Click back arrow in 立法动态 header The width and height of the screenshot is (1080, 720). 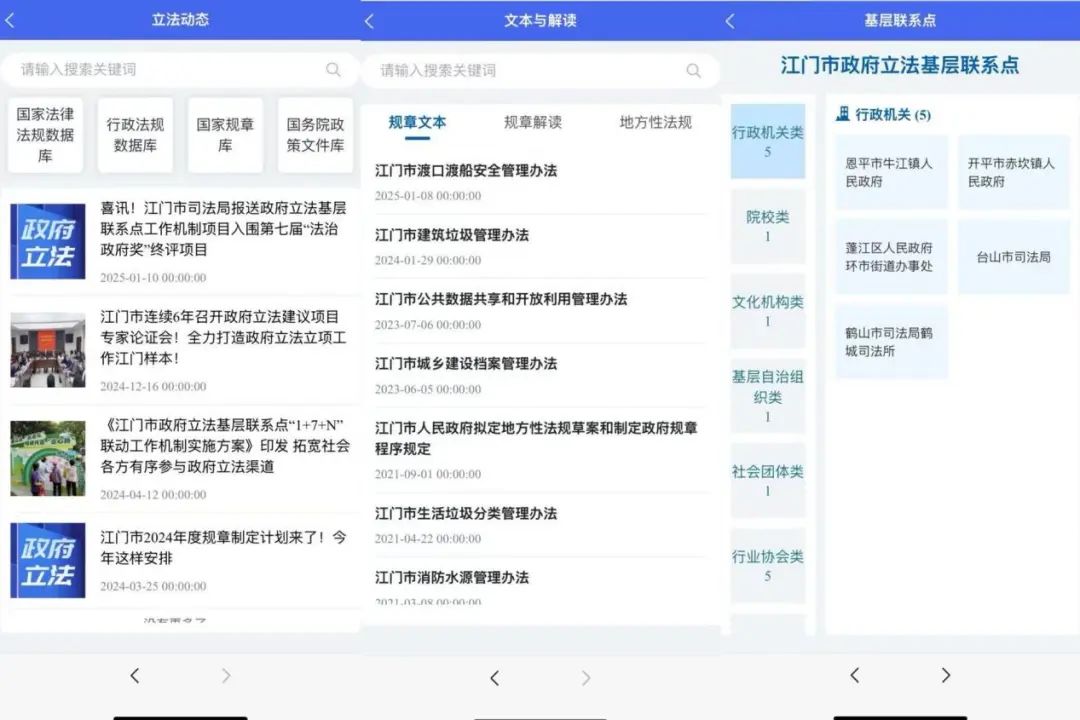(x=10, y=20)
